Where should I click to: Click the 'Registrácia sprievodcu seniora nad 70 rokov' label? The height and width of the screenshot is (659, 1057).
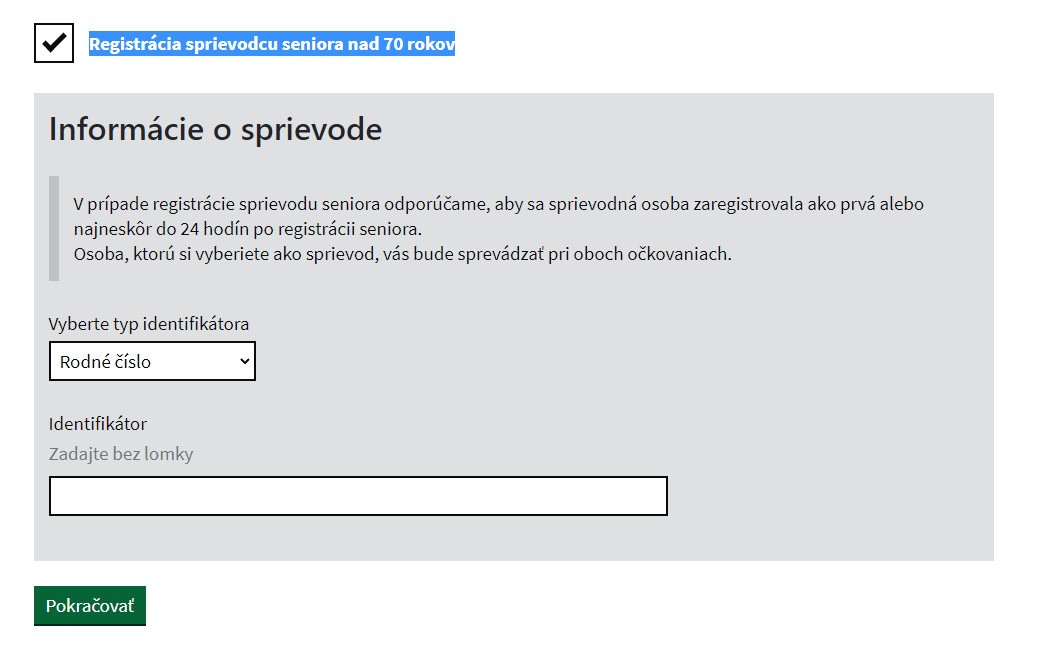[x=271, y=44]
